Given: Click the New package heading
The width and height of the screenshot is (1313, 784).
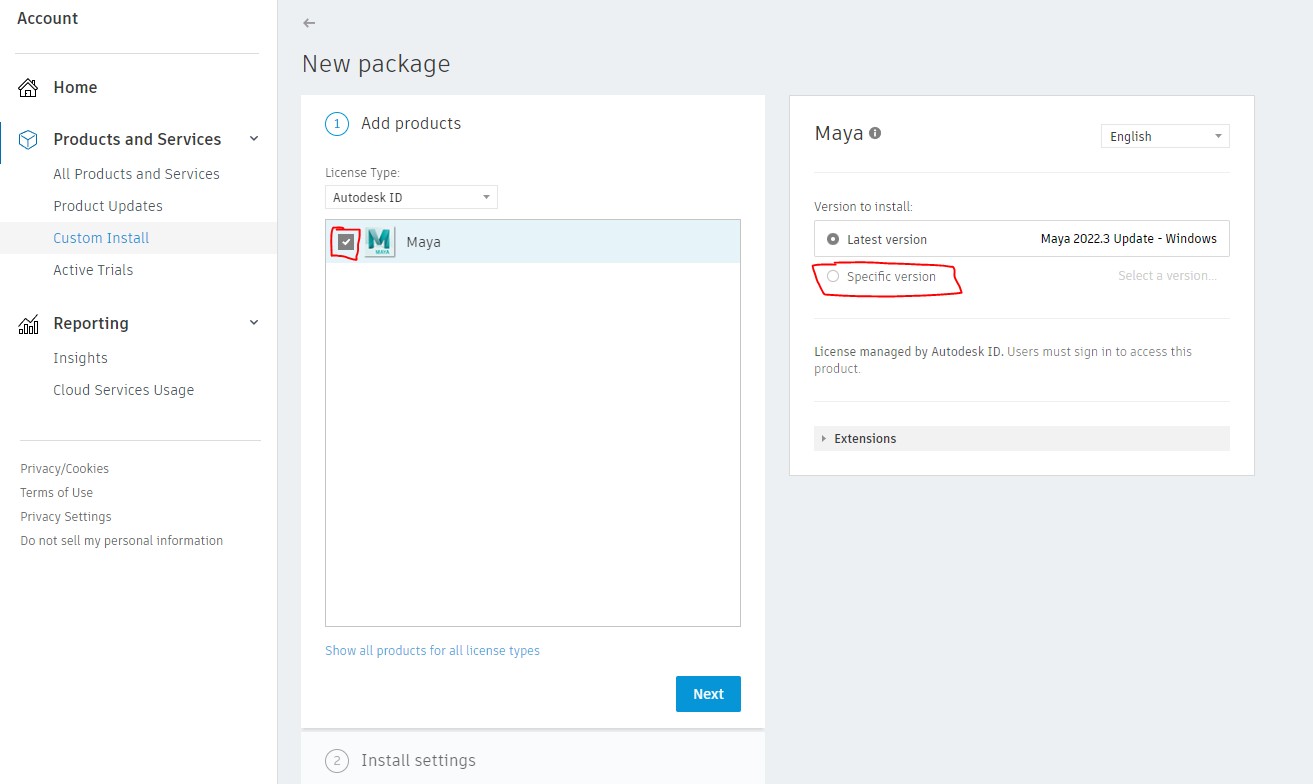Looking at the screenshot, I should click(x=376, y=64).
